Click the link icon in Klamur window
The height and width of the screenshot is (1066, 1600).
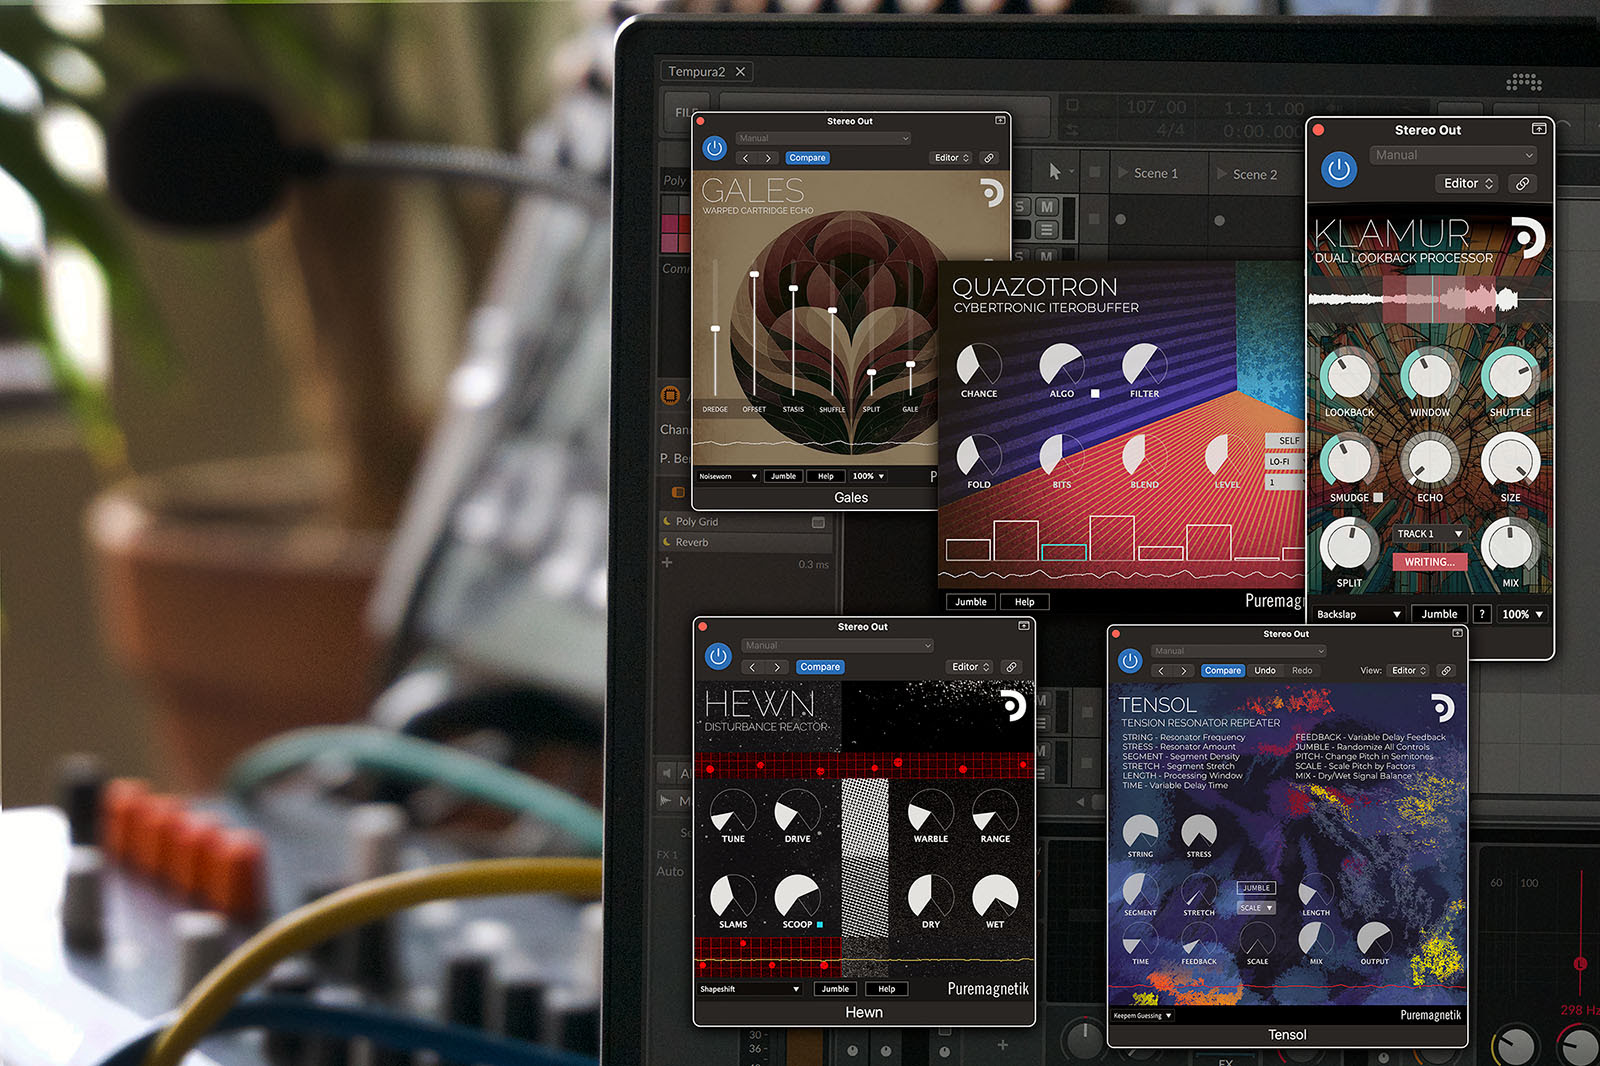pyautogui.click(x=1522, y=183)
